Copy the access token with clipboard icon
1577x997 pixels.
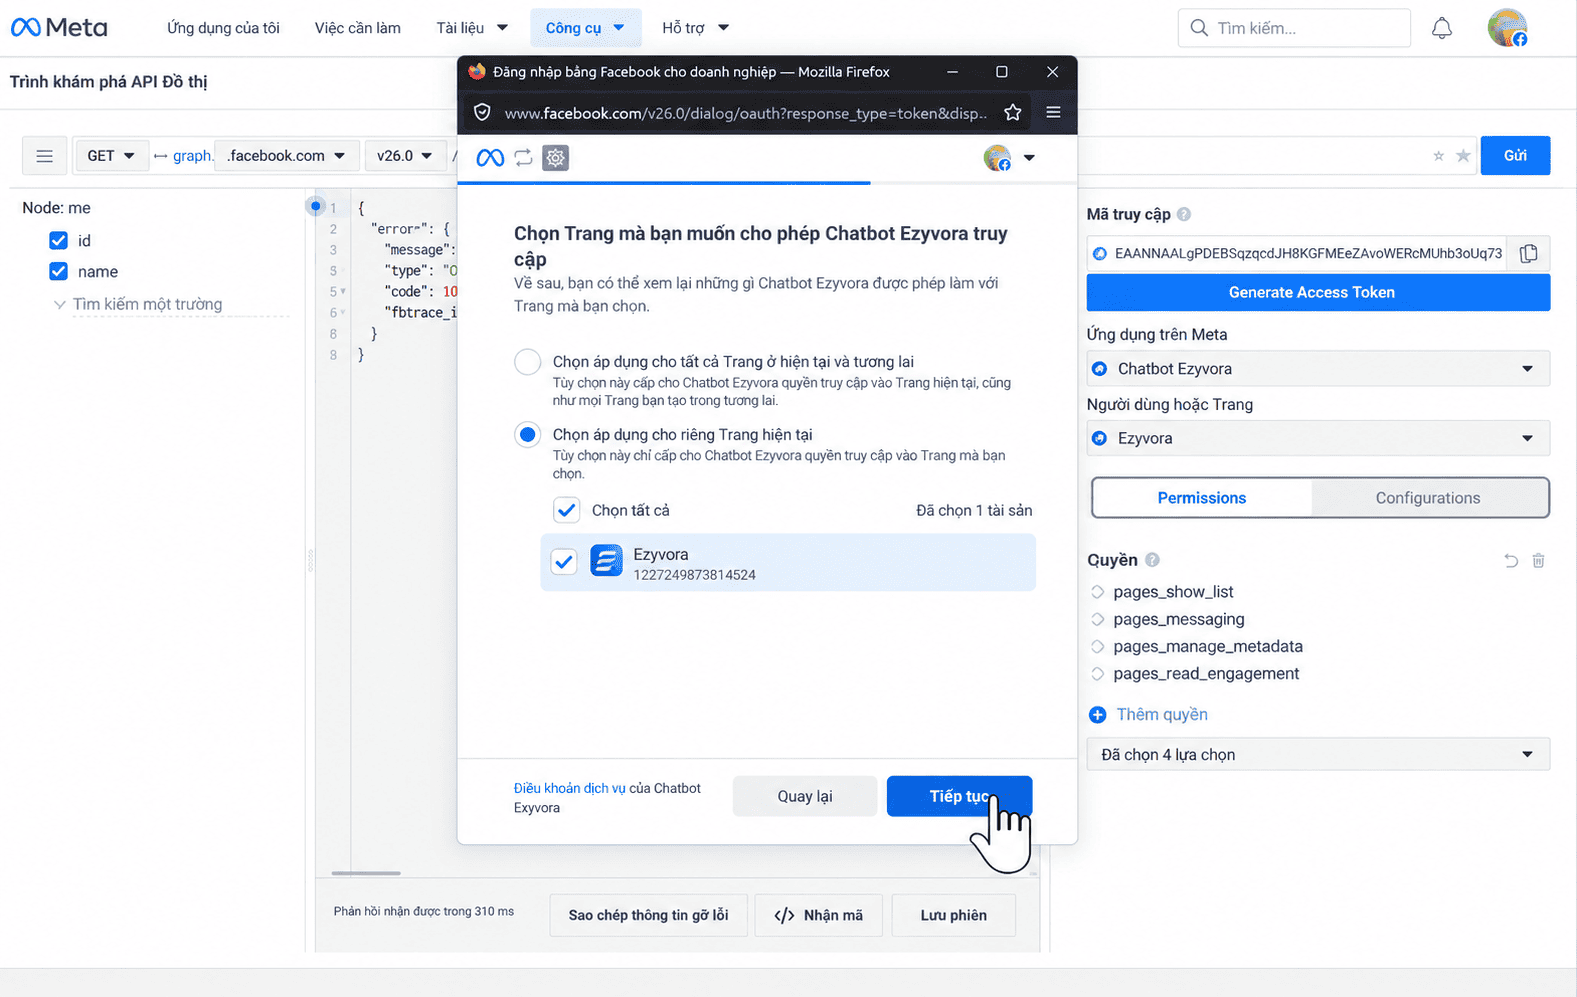1528,254
